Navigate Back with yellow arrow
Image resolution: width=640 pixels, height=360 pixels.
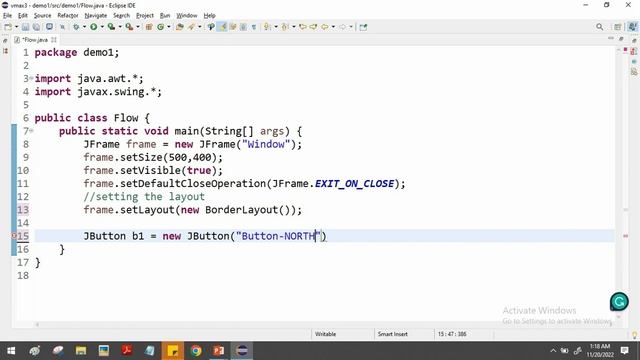coord(324,27)
